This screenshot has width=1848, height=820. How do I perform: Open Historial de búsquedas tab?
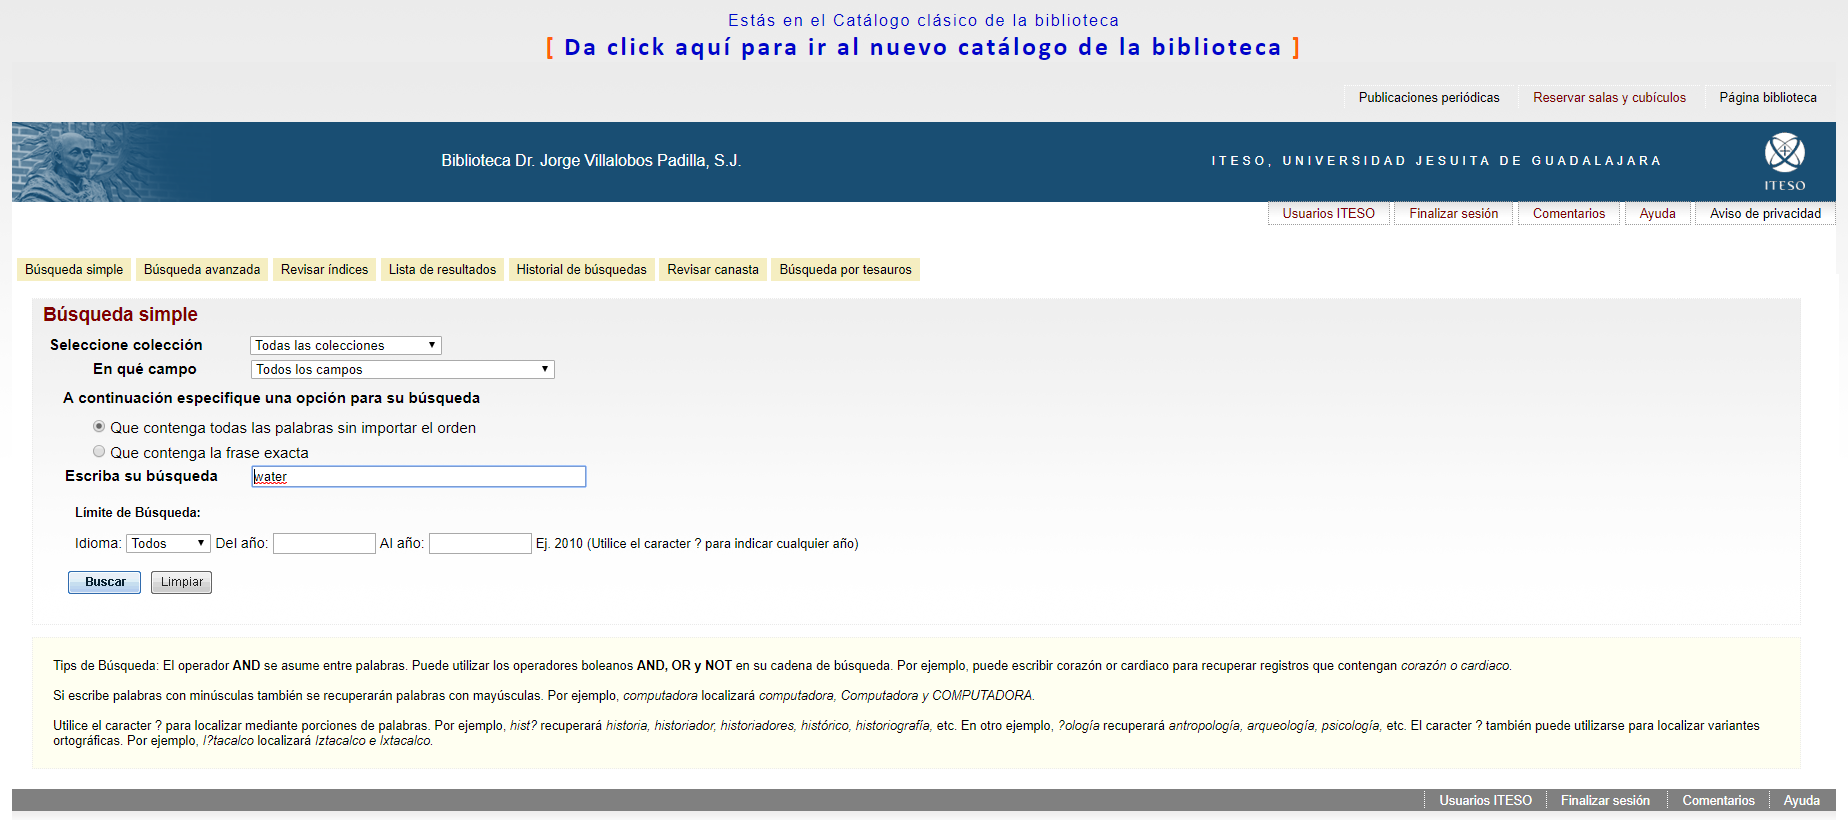[581, 269]
